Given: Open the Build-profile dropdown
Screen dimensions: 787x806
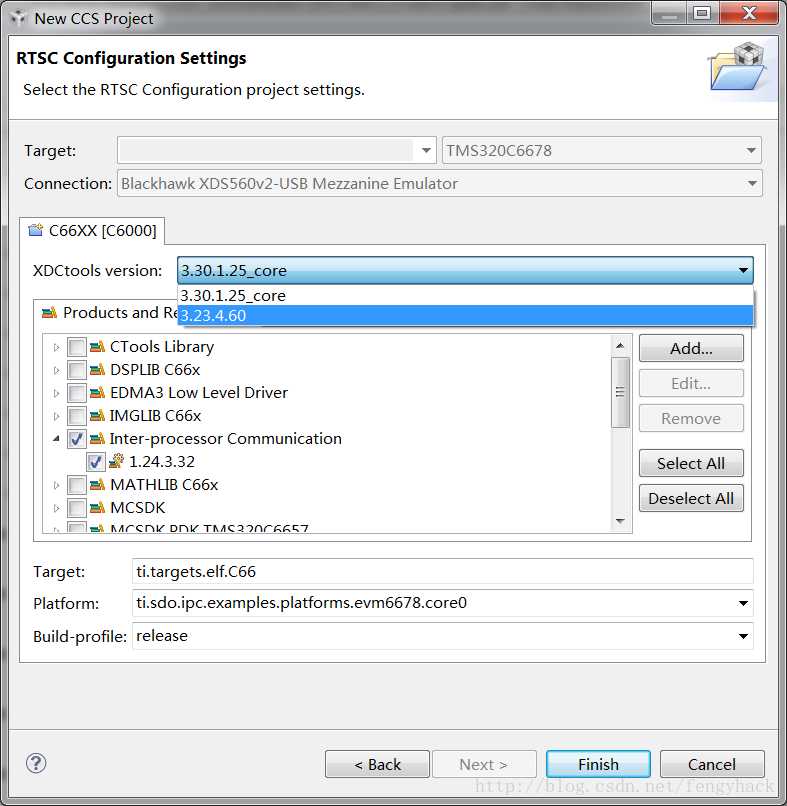Looking at the screenshot, I should (743, 636).
